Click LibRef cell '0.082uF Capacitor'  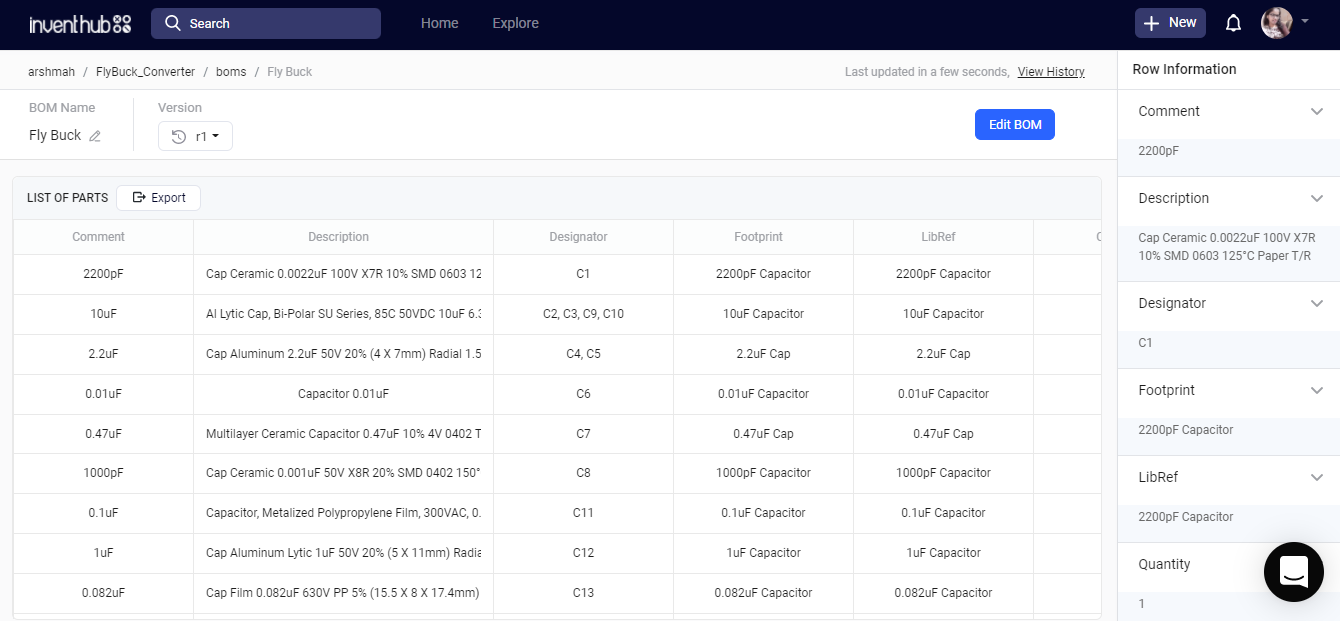coord(943,593)
